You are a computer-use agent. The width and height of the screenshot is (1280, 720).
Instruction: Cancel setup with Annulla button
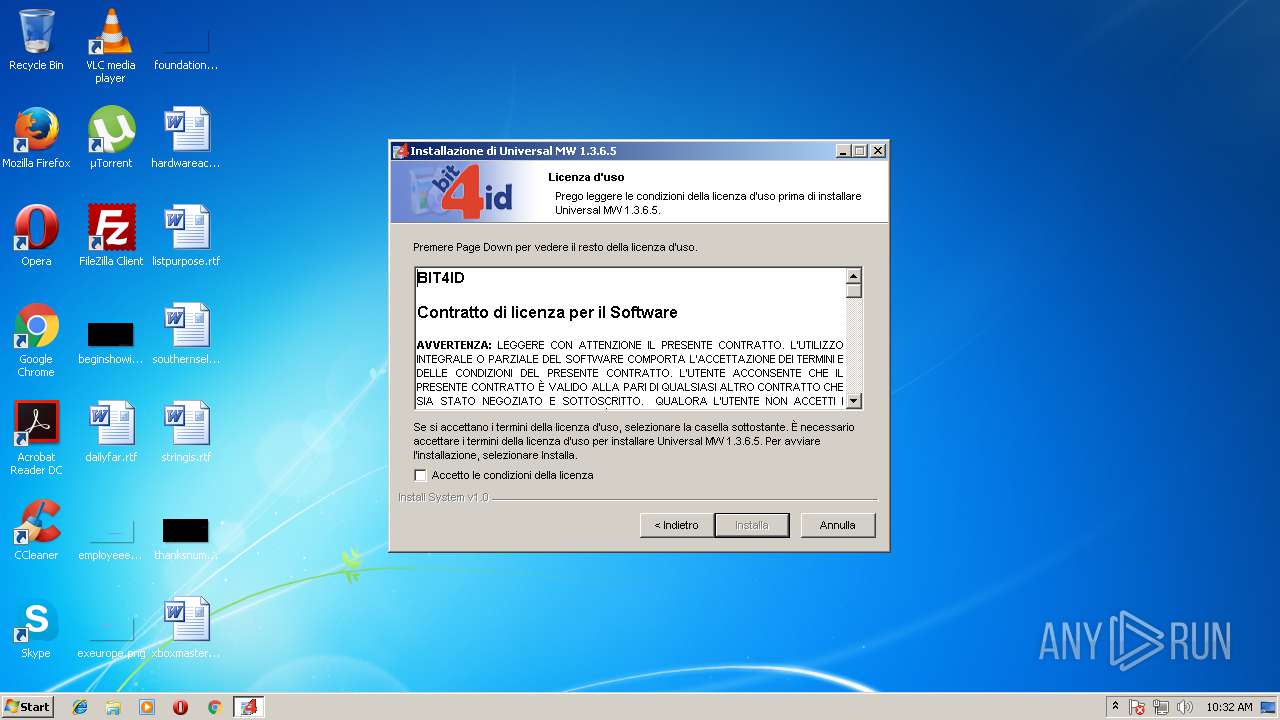838,525
